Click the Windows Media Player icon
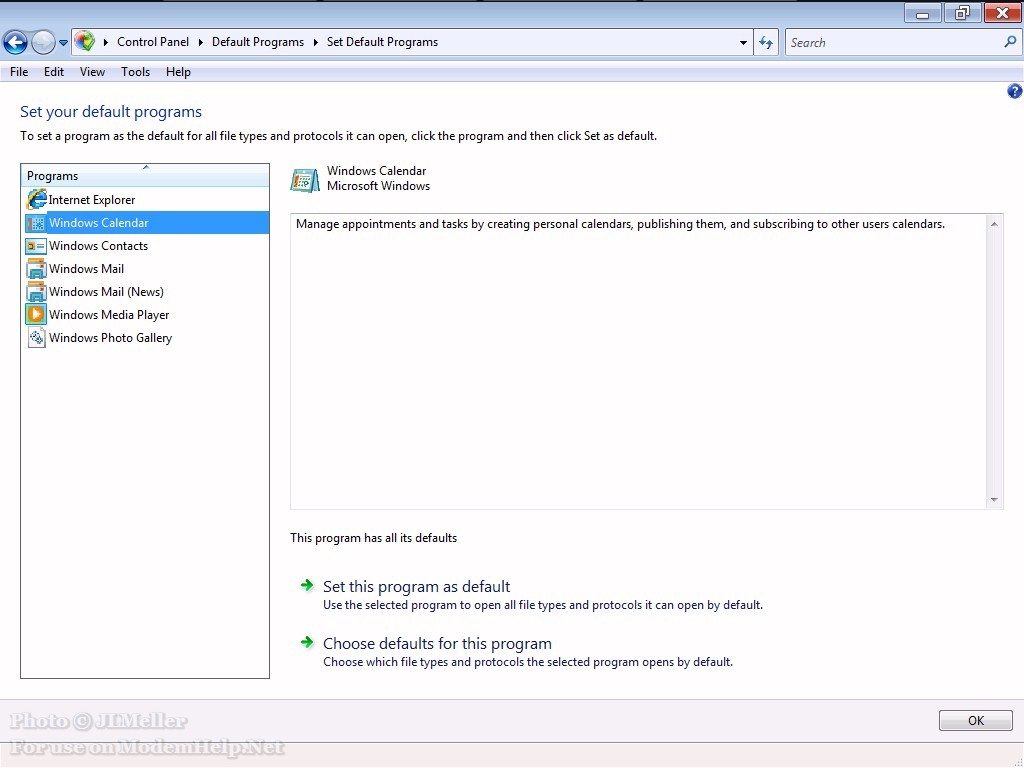 [36, 314]
